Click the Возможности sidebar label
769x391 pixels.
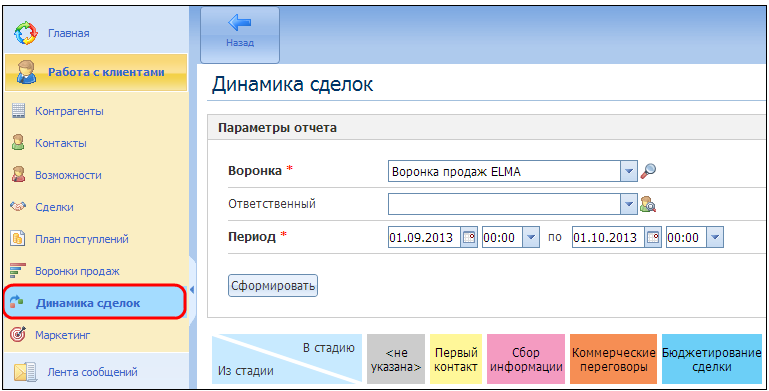[x=68, y=175]
